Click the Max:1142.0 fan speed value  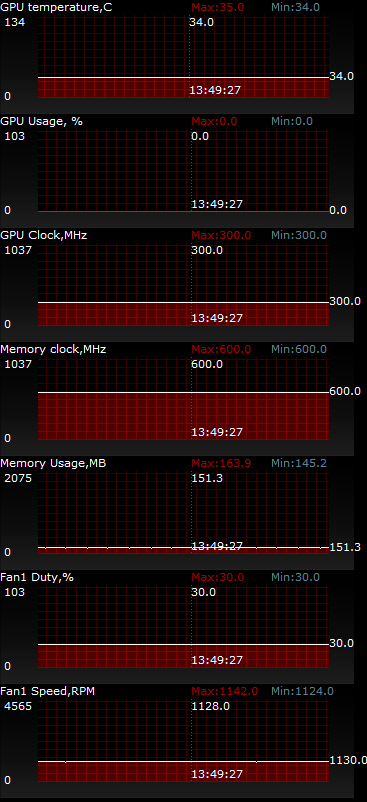pos(225,692)
